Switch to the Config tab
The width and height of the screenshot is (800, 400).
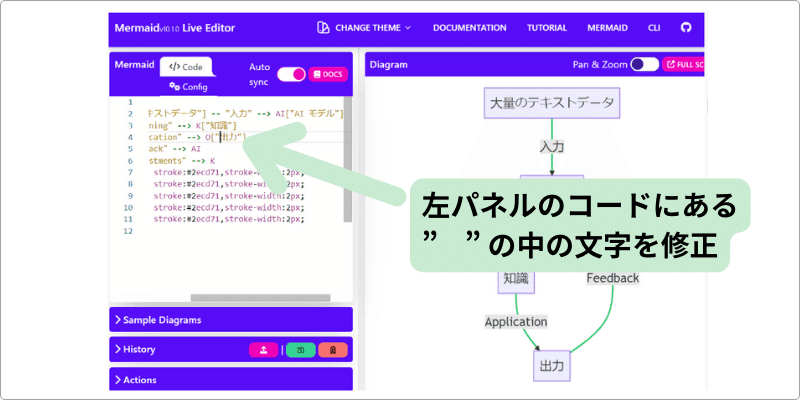click(x=188, y=86)
